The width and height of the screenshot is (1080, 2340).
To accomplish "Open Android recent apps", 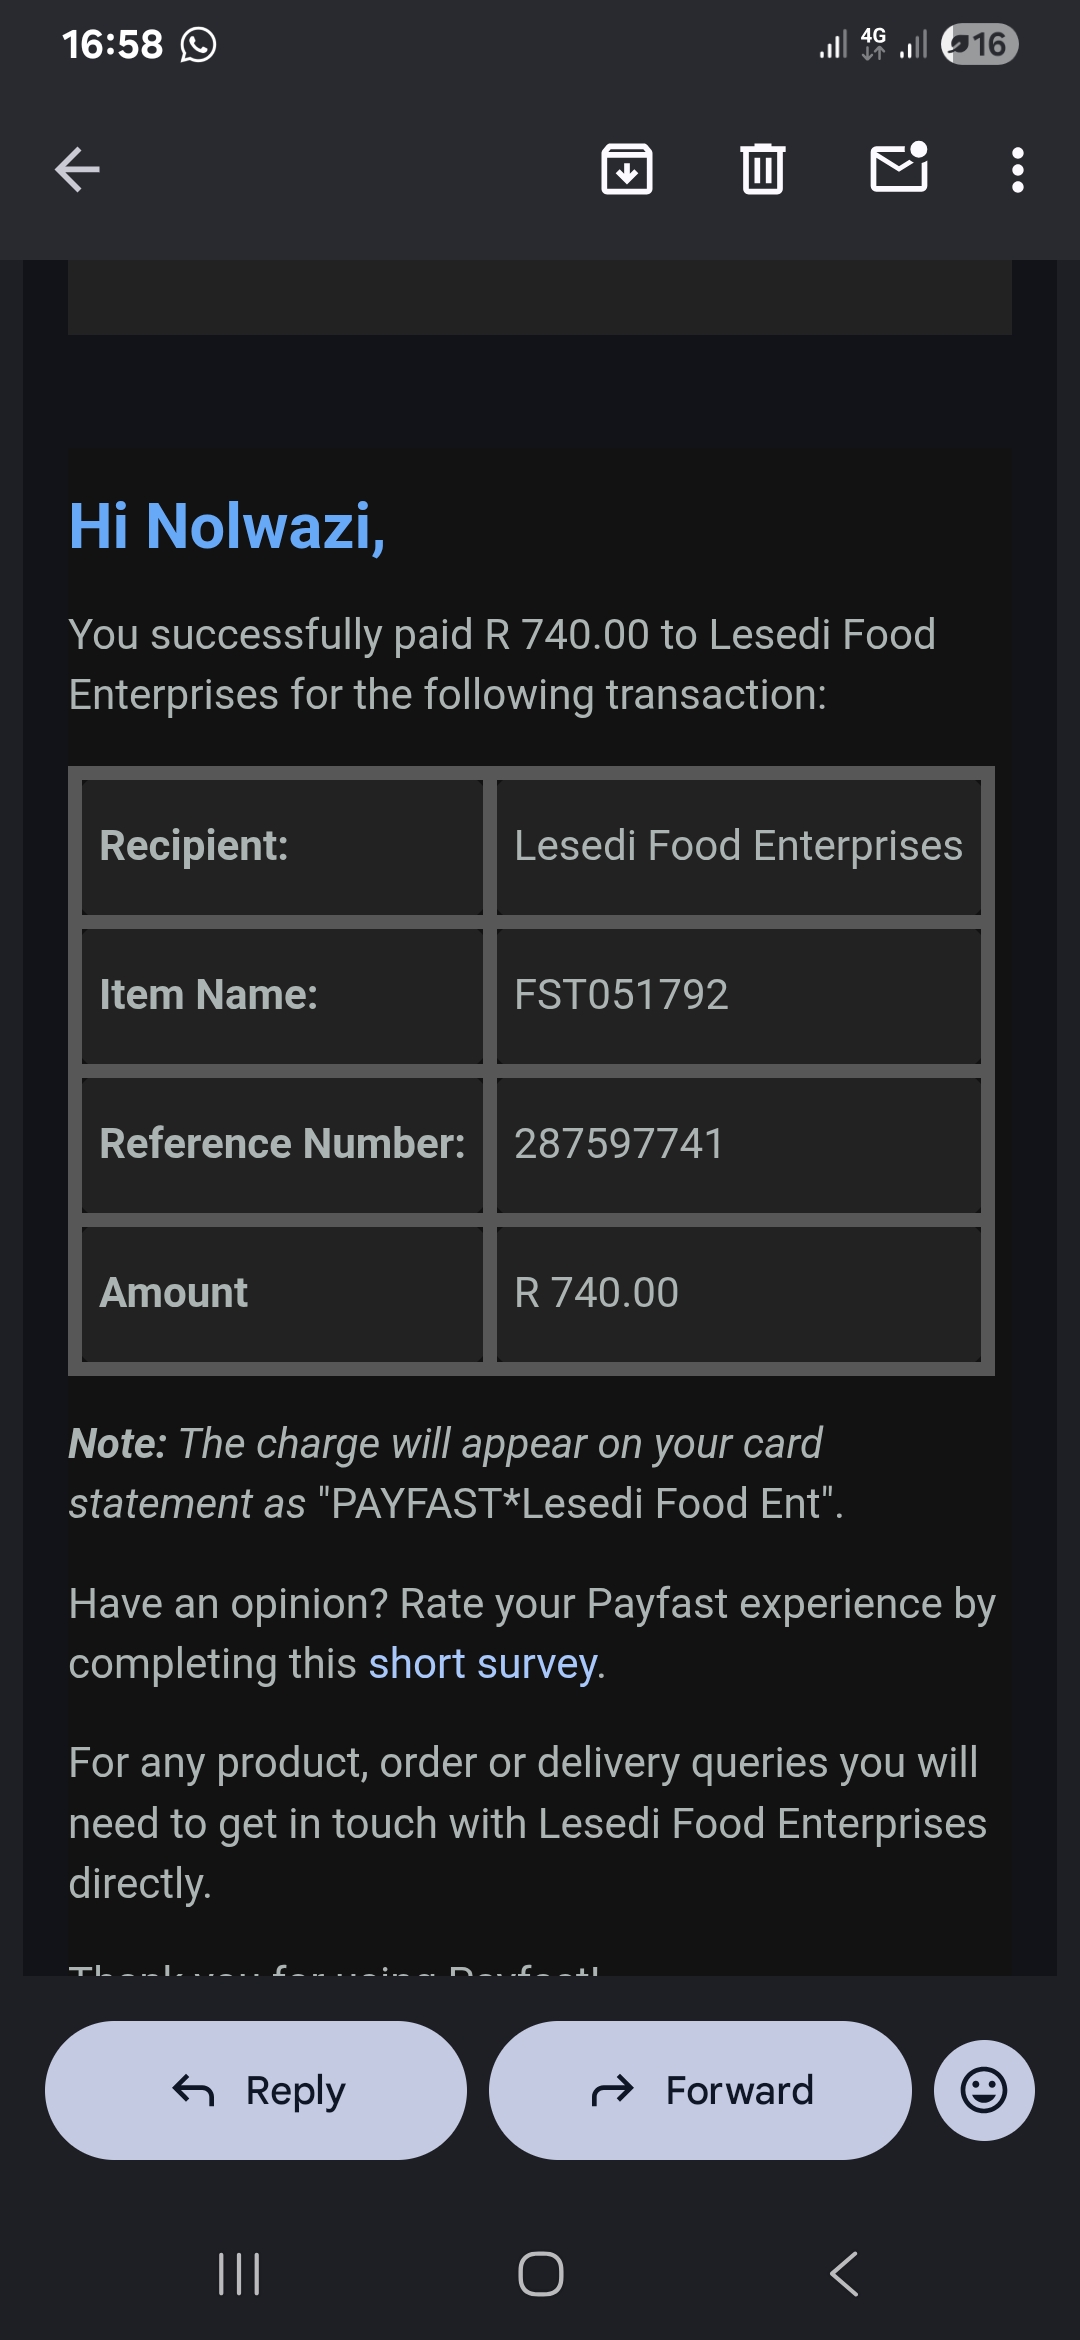I will coord(239,2274).
